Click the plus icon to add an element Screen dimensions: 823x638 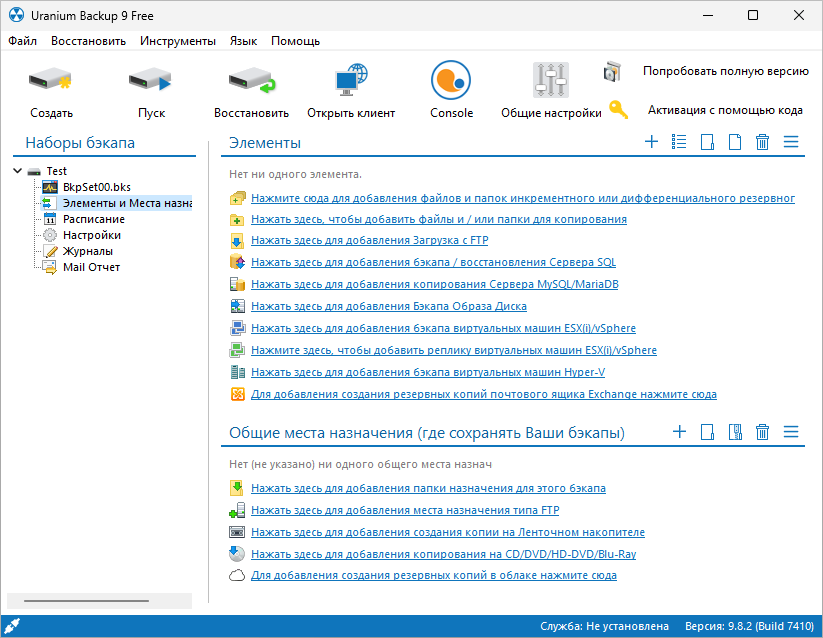(651, 141)
